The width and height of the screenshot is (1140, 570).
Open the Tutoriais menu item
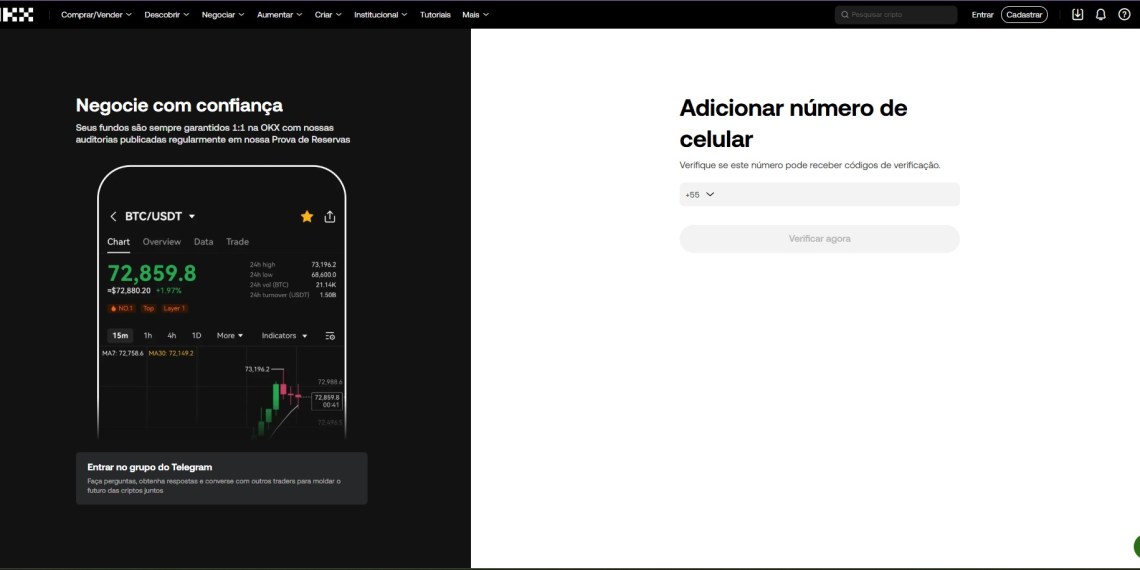pos(435,15)
